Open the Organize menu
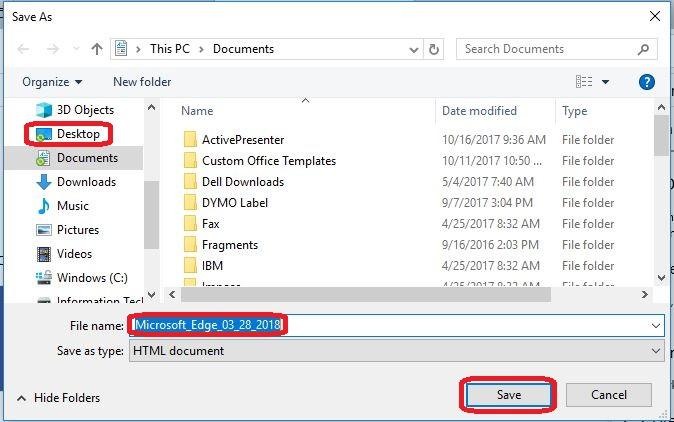This screenshot has width=674, height=422. (52, 82)
